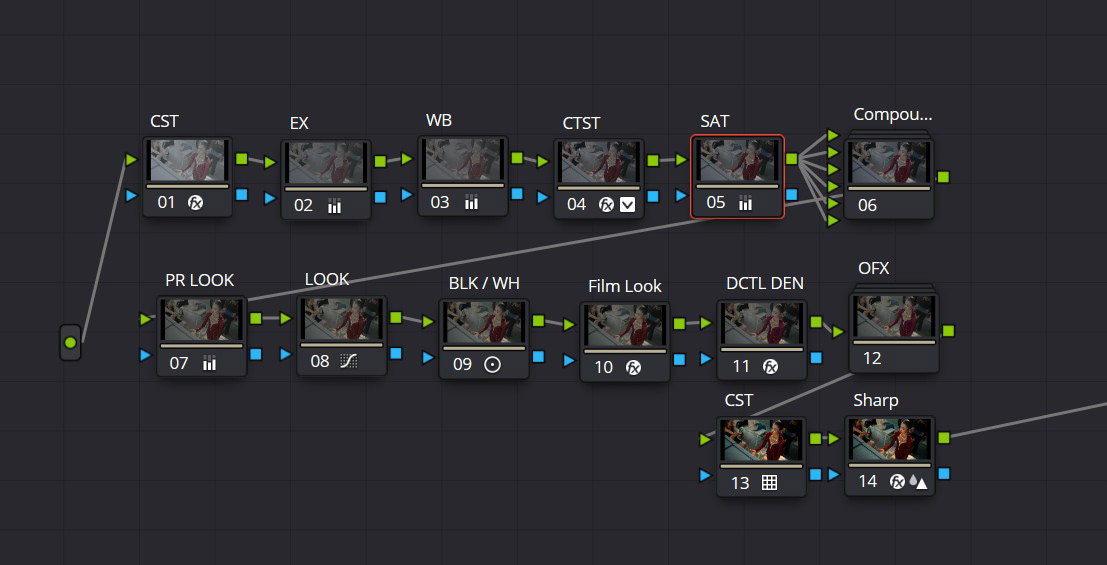1107x565 pixels.
Task: Select the DCTL DEN node 11 thumbnail
Action: tap(762, 323)
